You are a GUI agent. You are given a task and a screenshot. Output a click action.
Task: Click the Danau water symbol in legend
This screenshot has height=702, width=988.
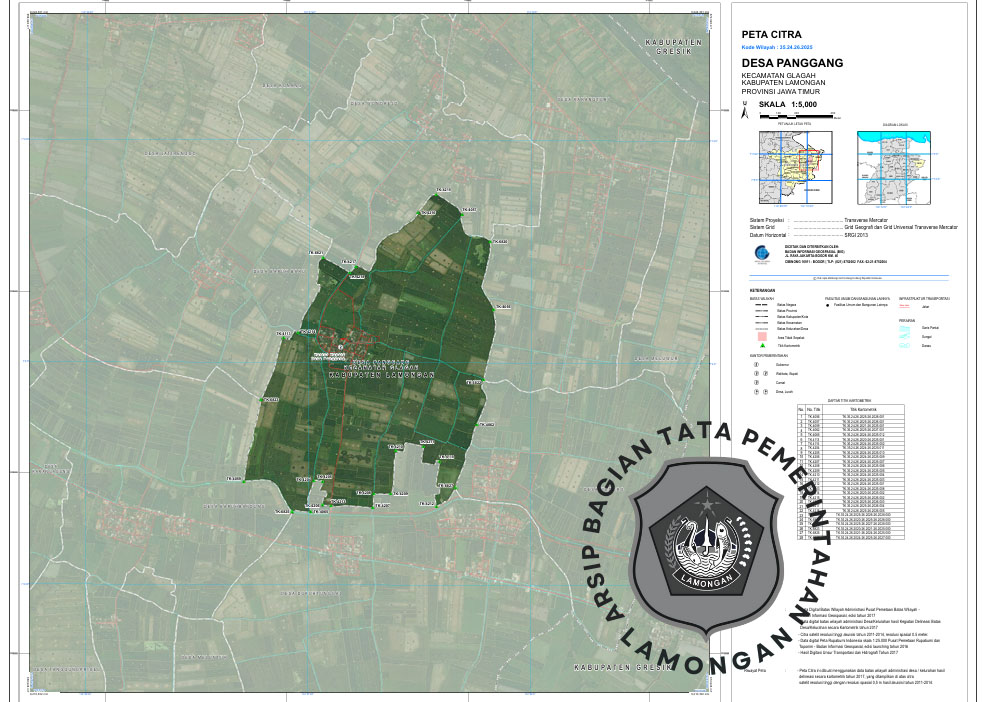(x=905, y=347)
